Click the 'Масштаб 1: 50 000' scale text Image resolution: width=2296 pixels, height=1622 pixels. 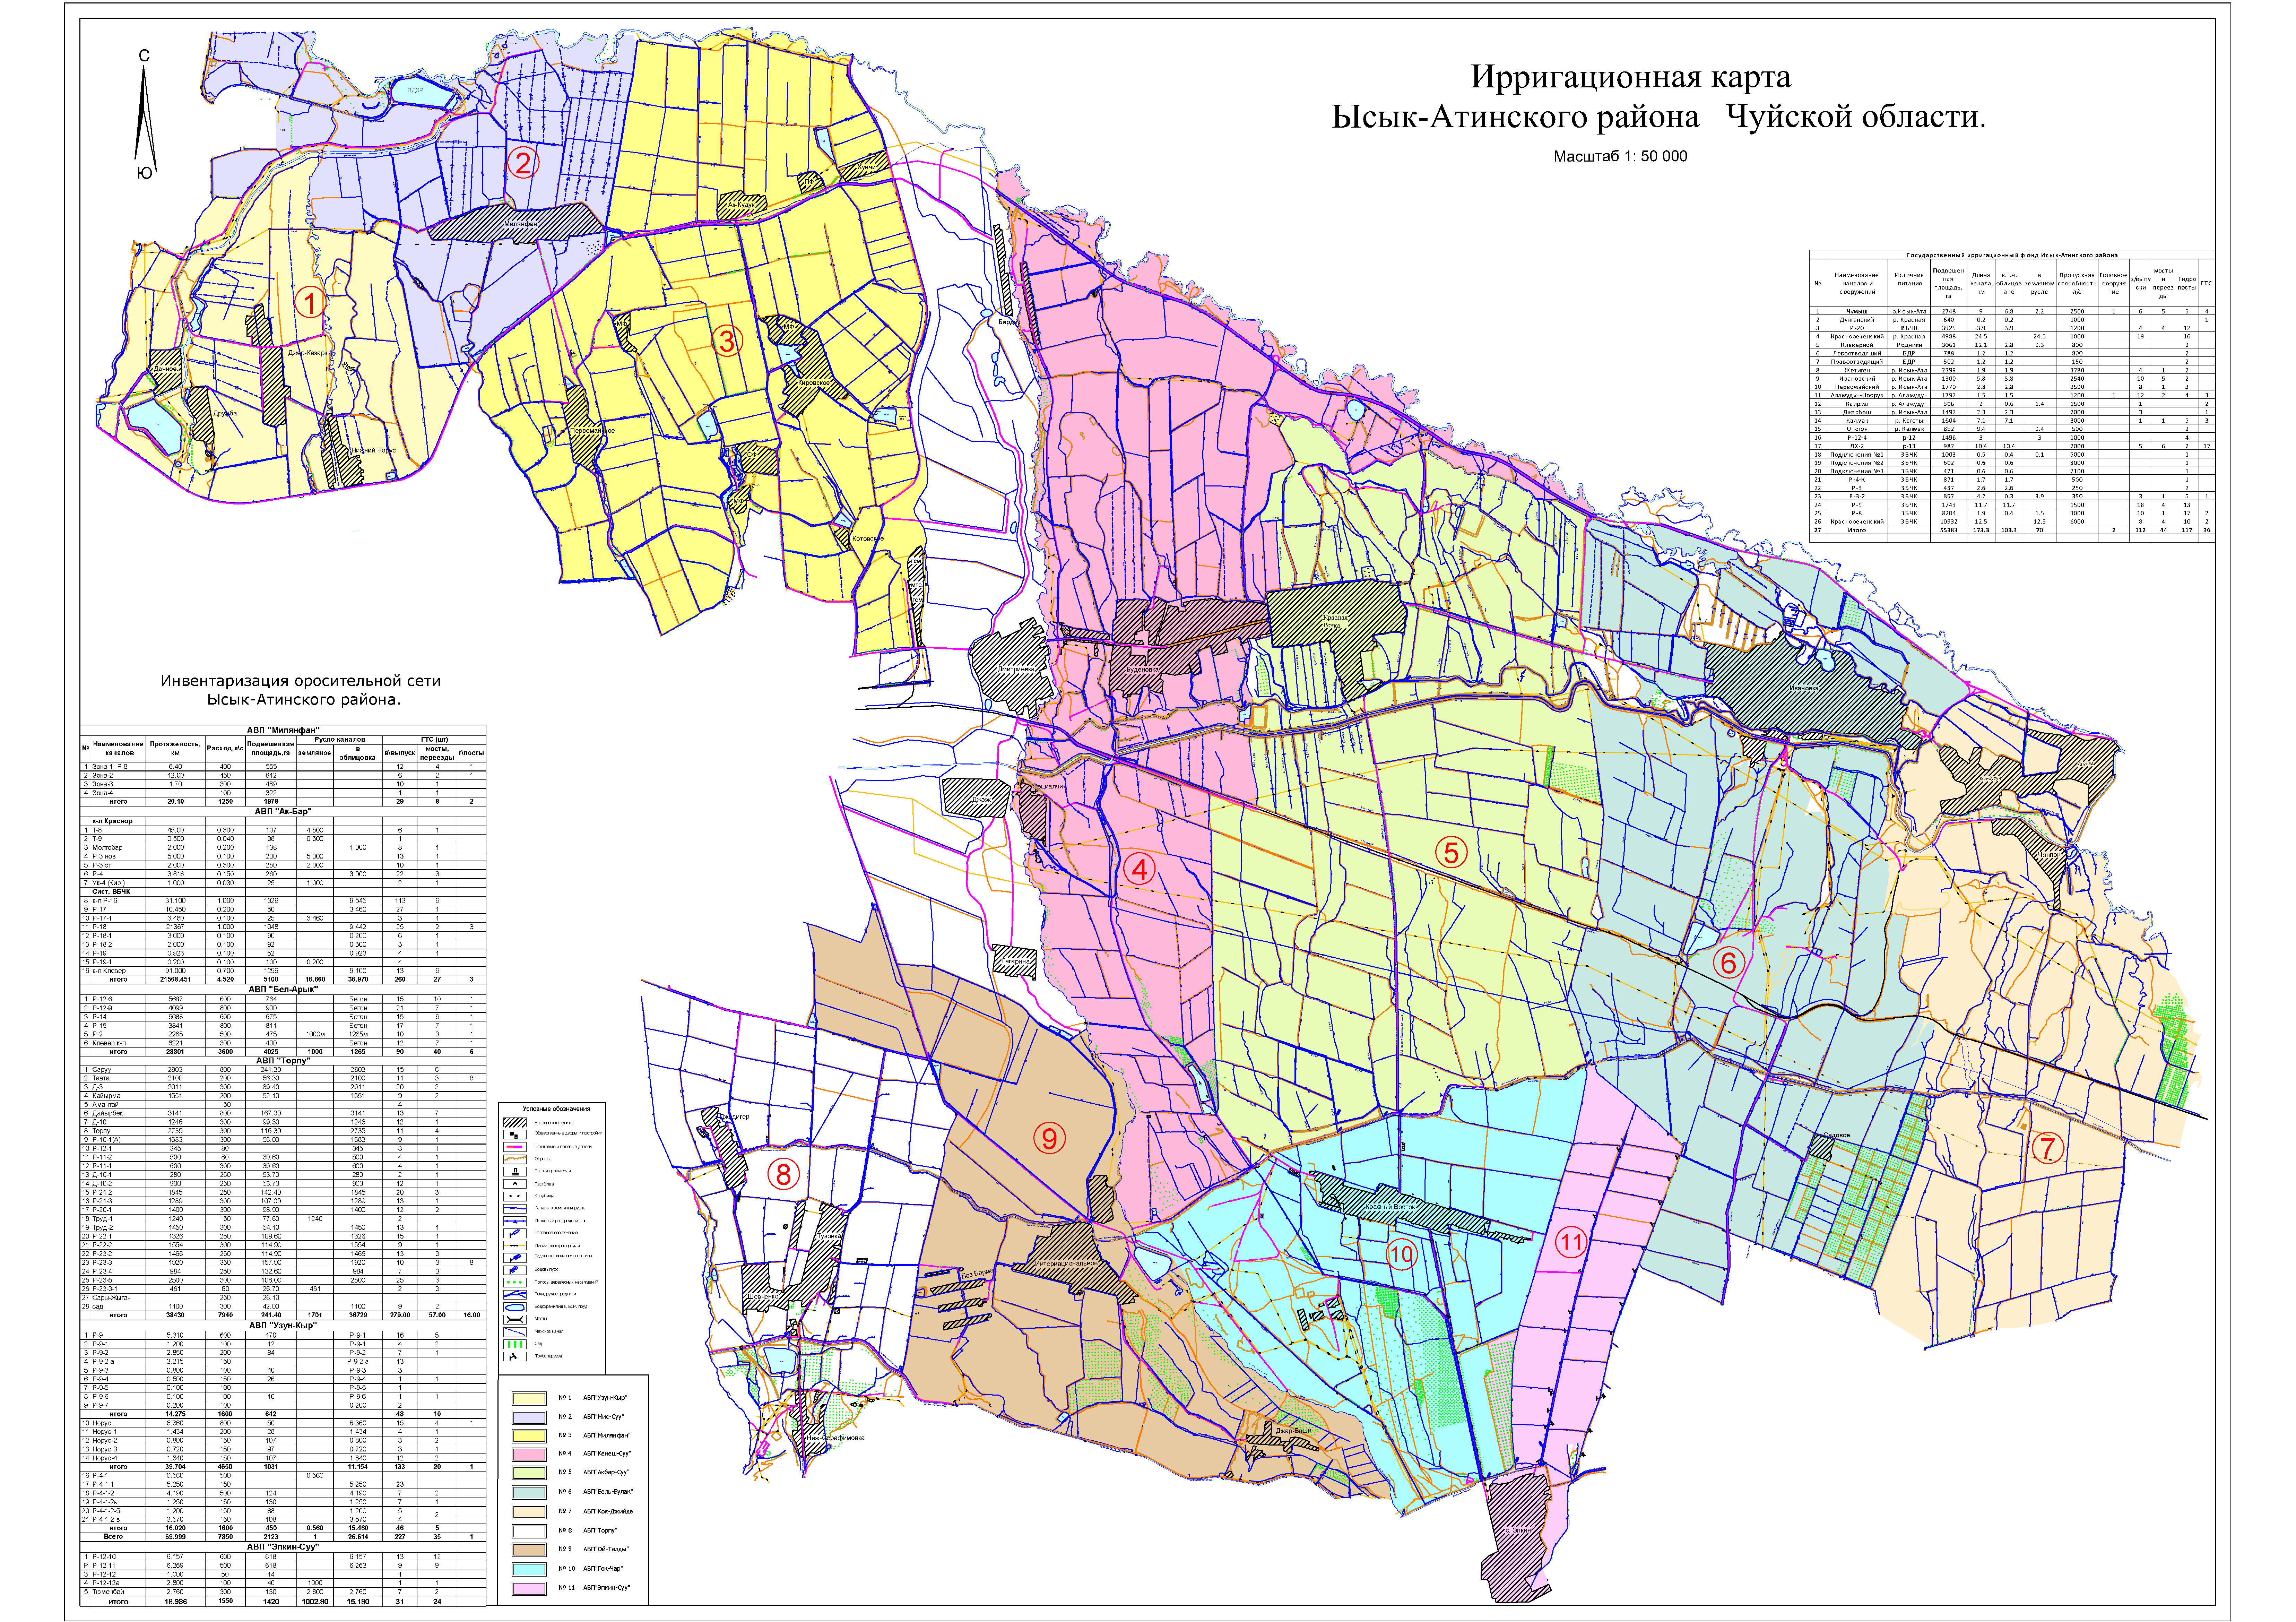(1620, 156)
